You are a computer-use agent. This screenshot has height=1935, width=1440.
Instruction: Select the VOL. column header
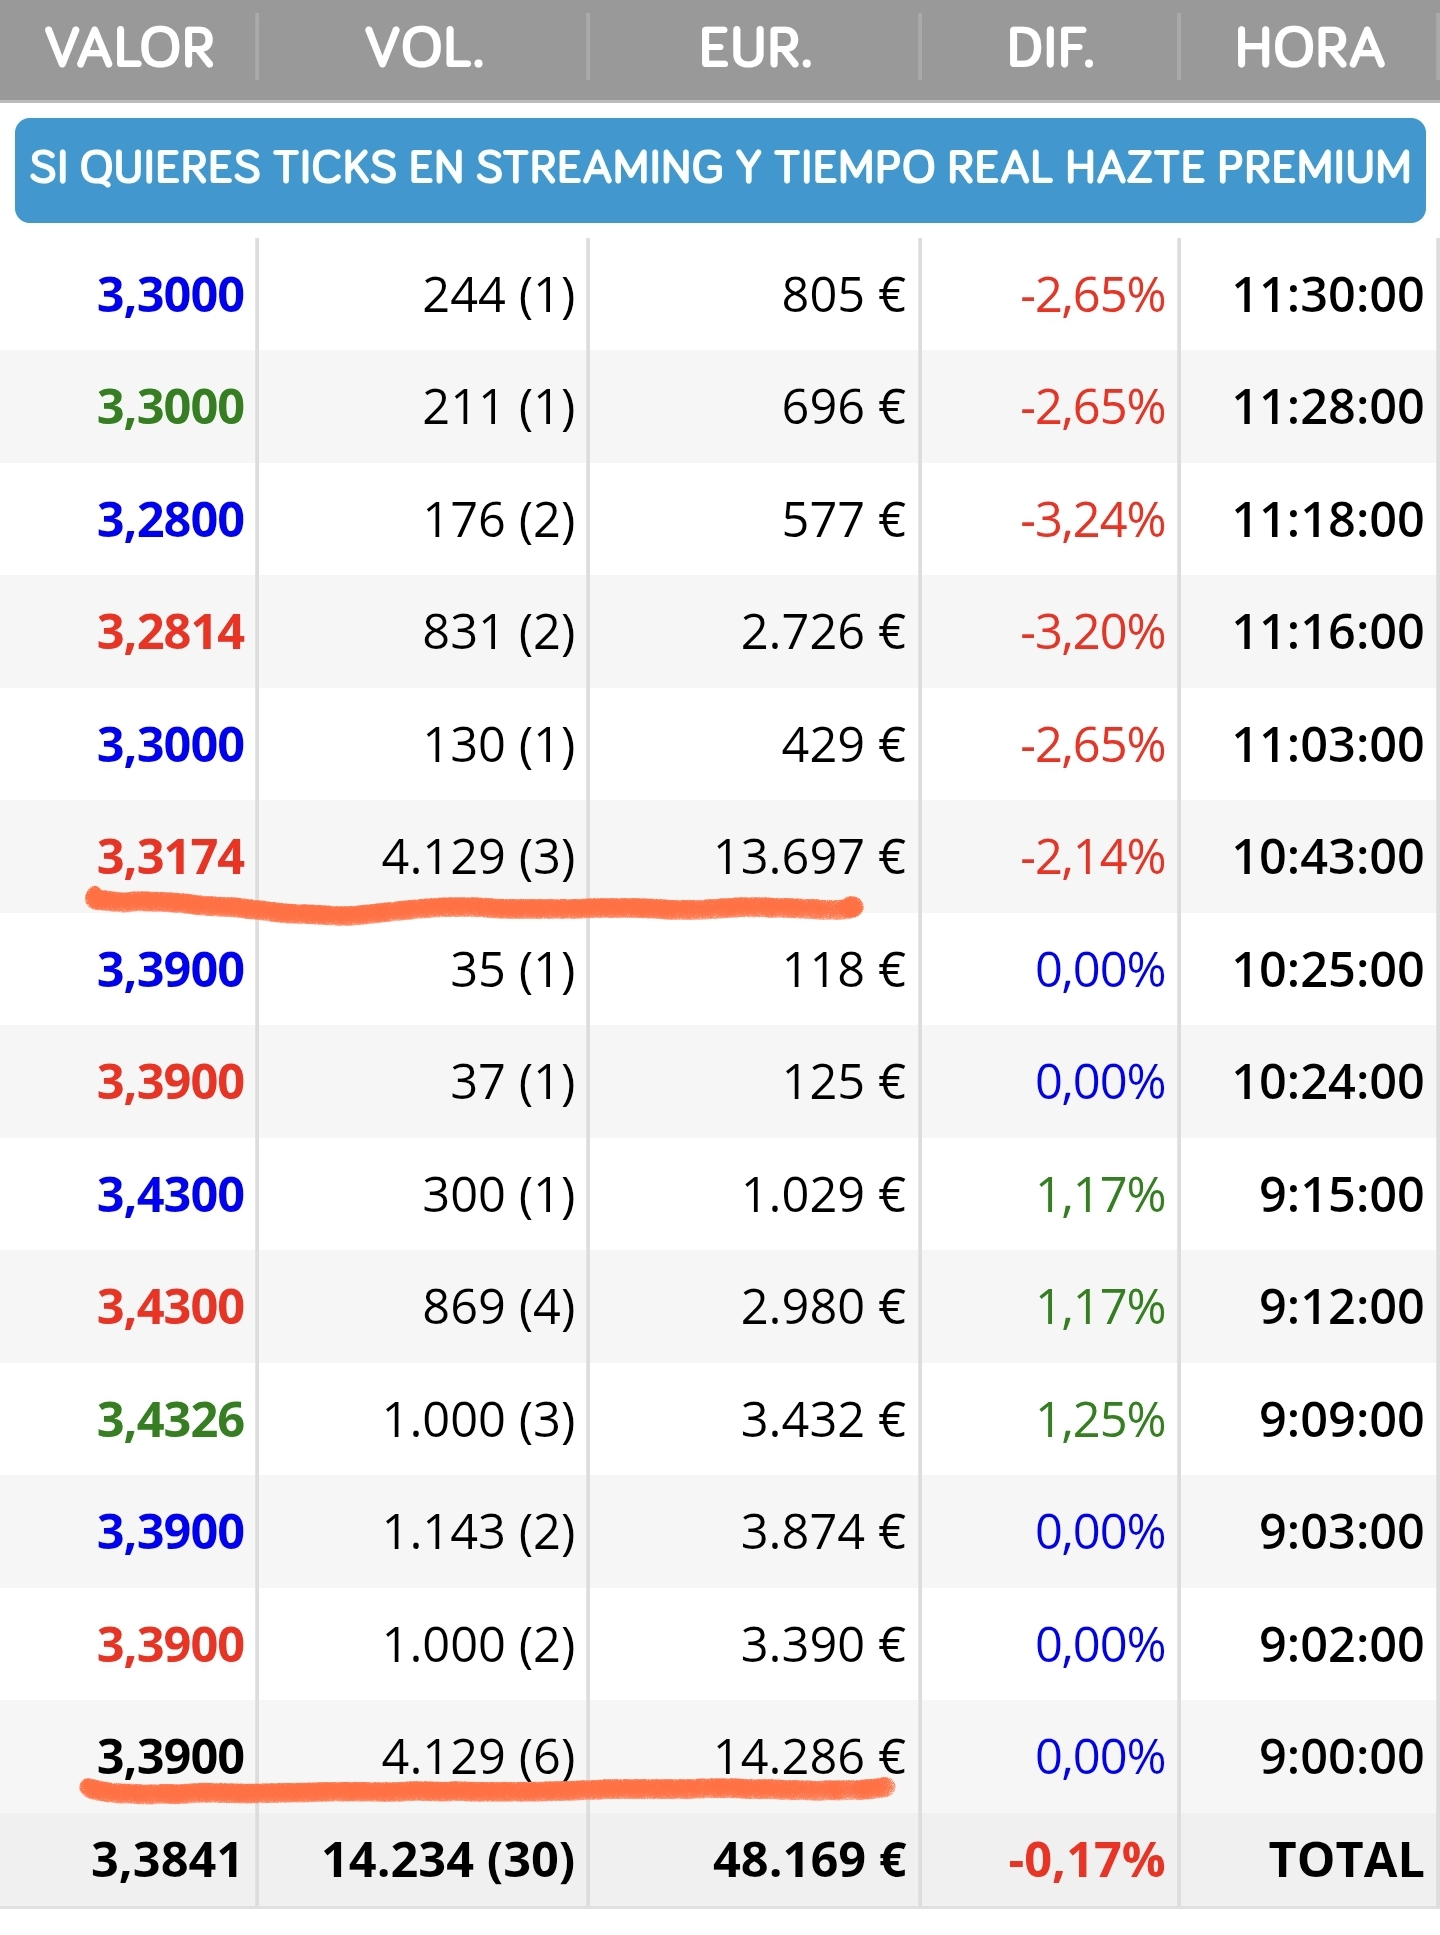[424, 48]
